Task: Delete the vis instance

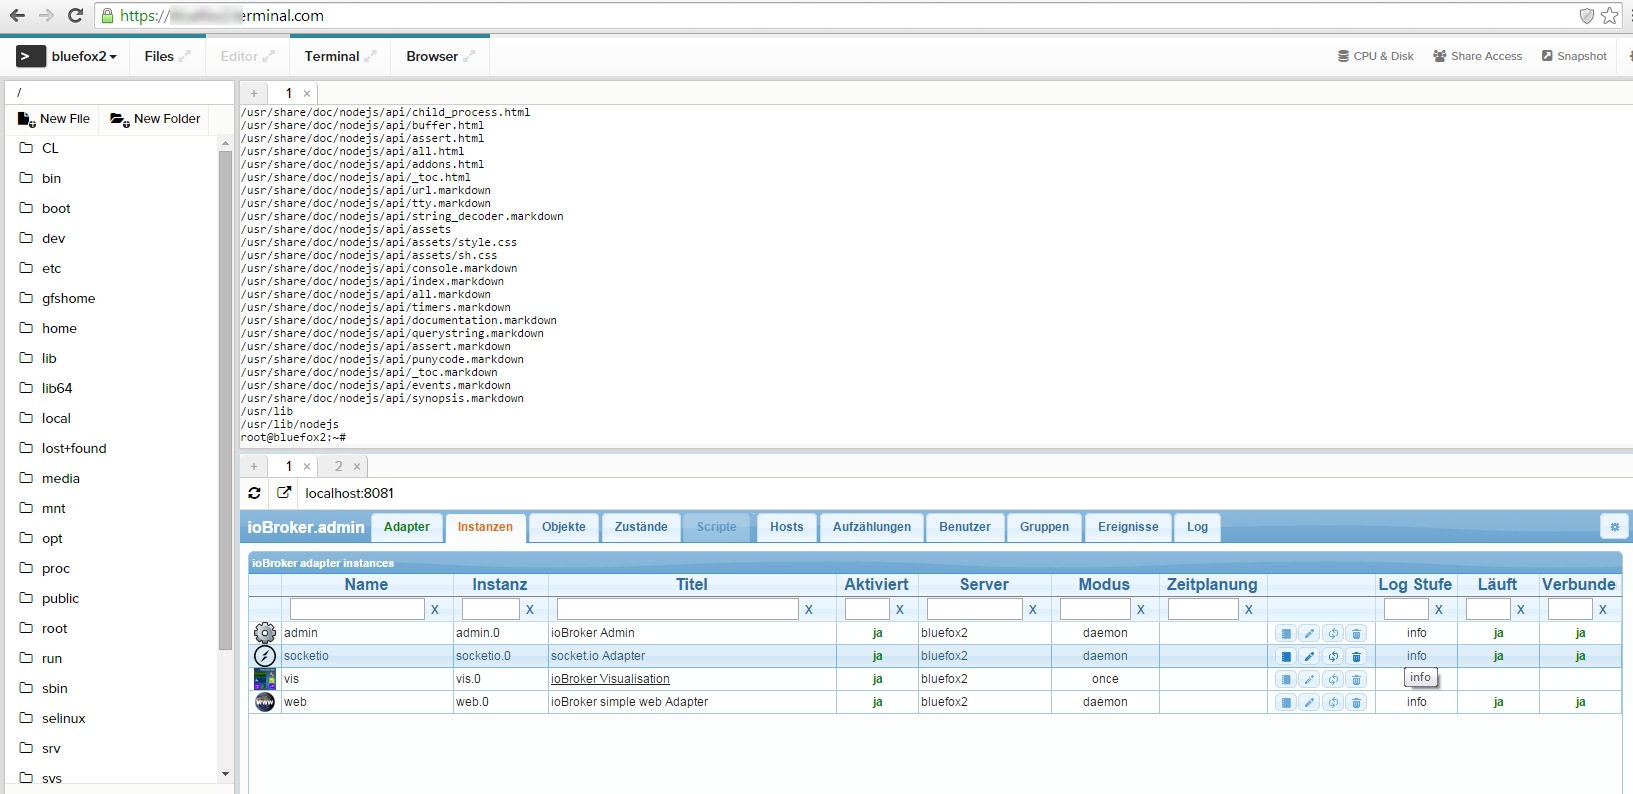Action: [x=1356, y=679]
